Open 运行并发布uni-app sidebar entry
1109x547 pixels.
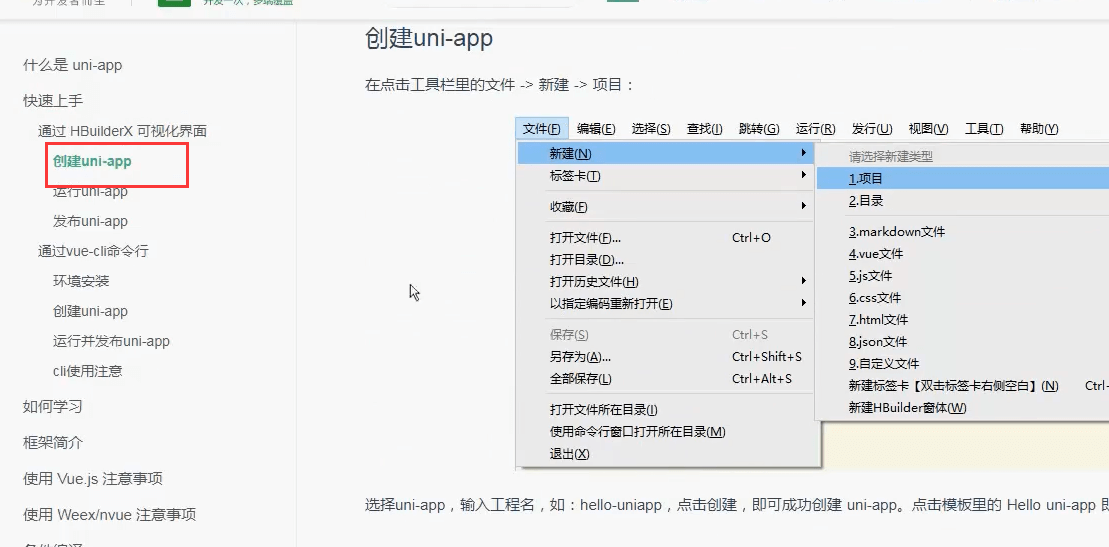click(x=112, y=341)
